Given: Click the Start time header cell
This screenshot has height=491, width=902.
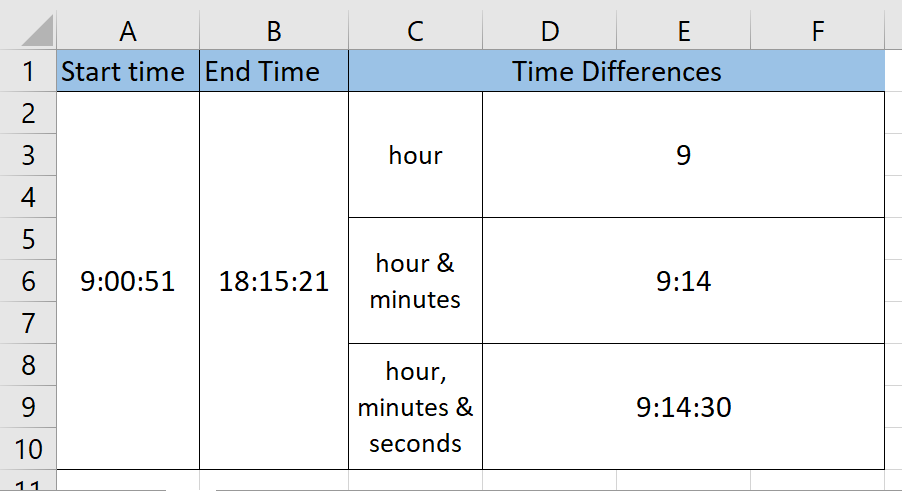Looking at the screenshot, I should [123, 72].
